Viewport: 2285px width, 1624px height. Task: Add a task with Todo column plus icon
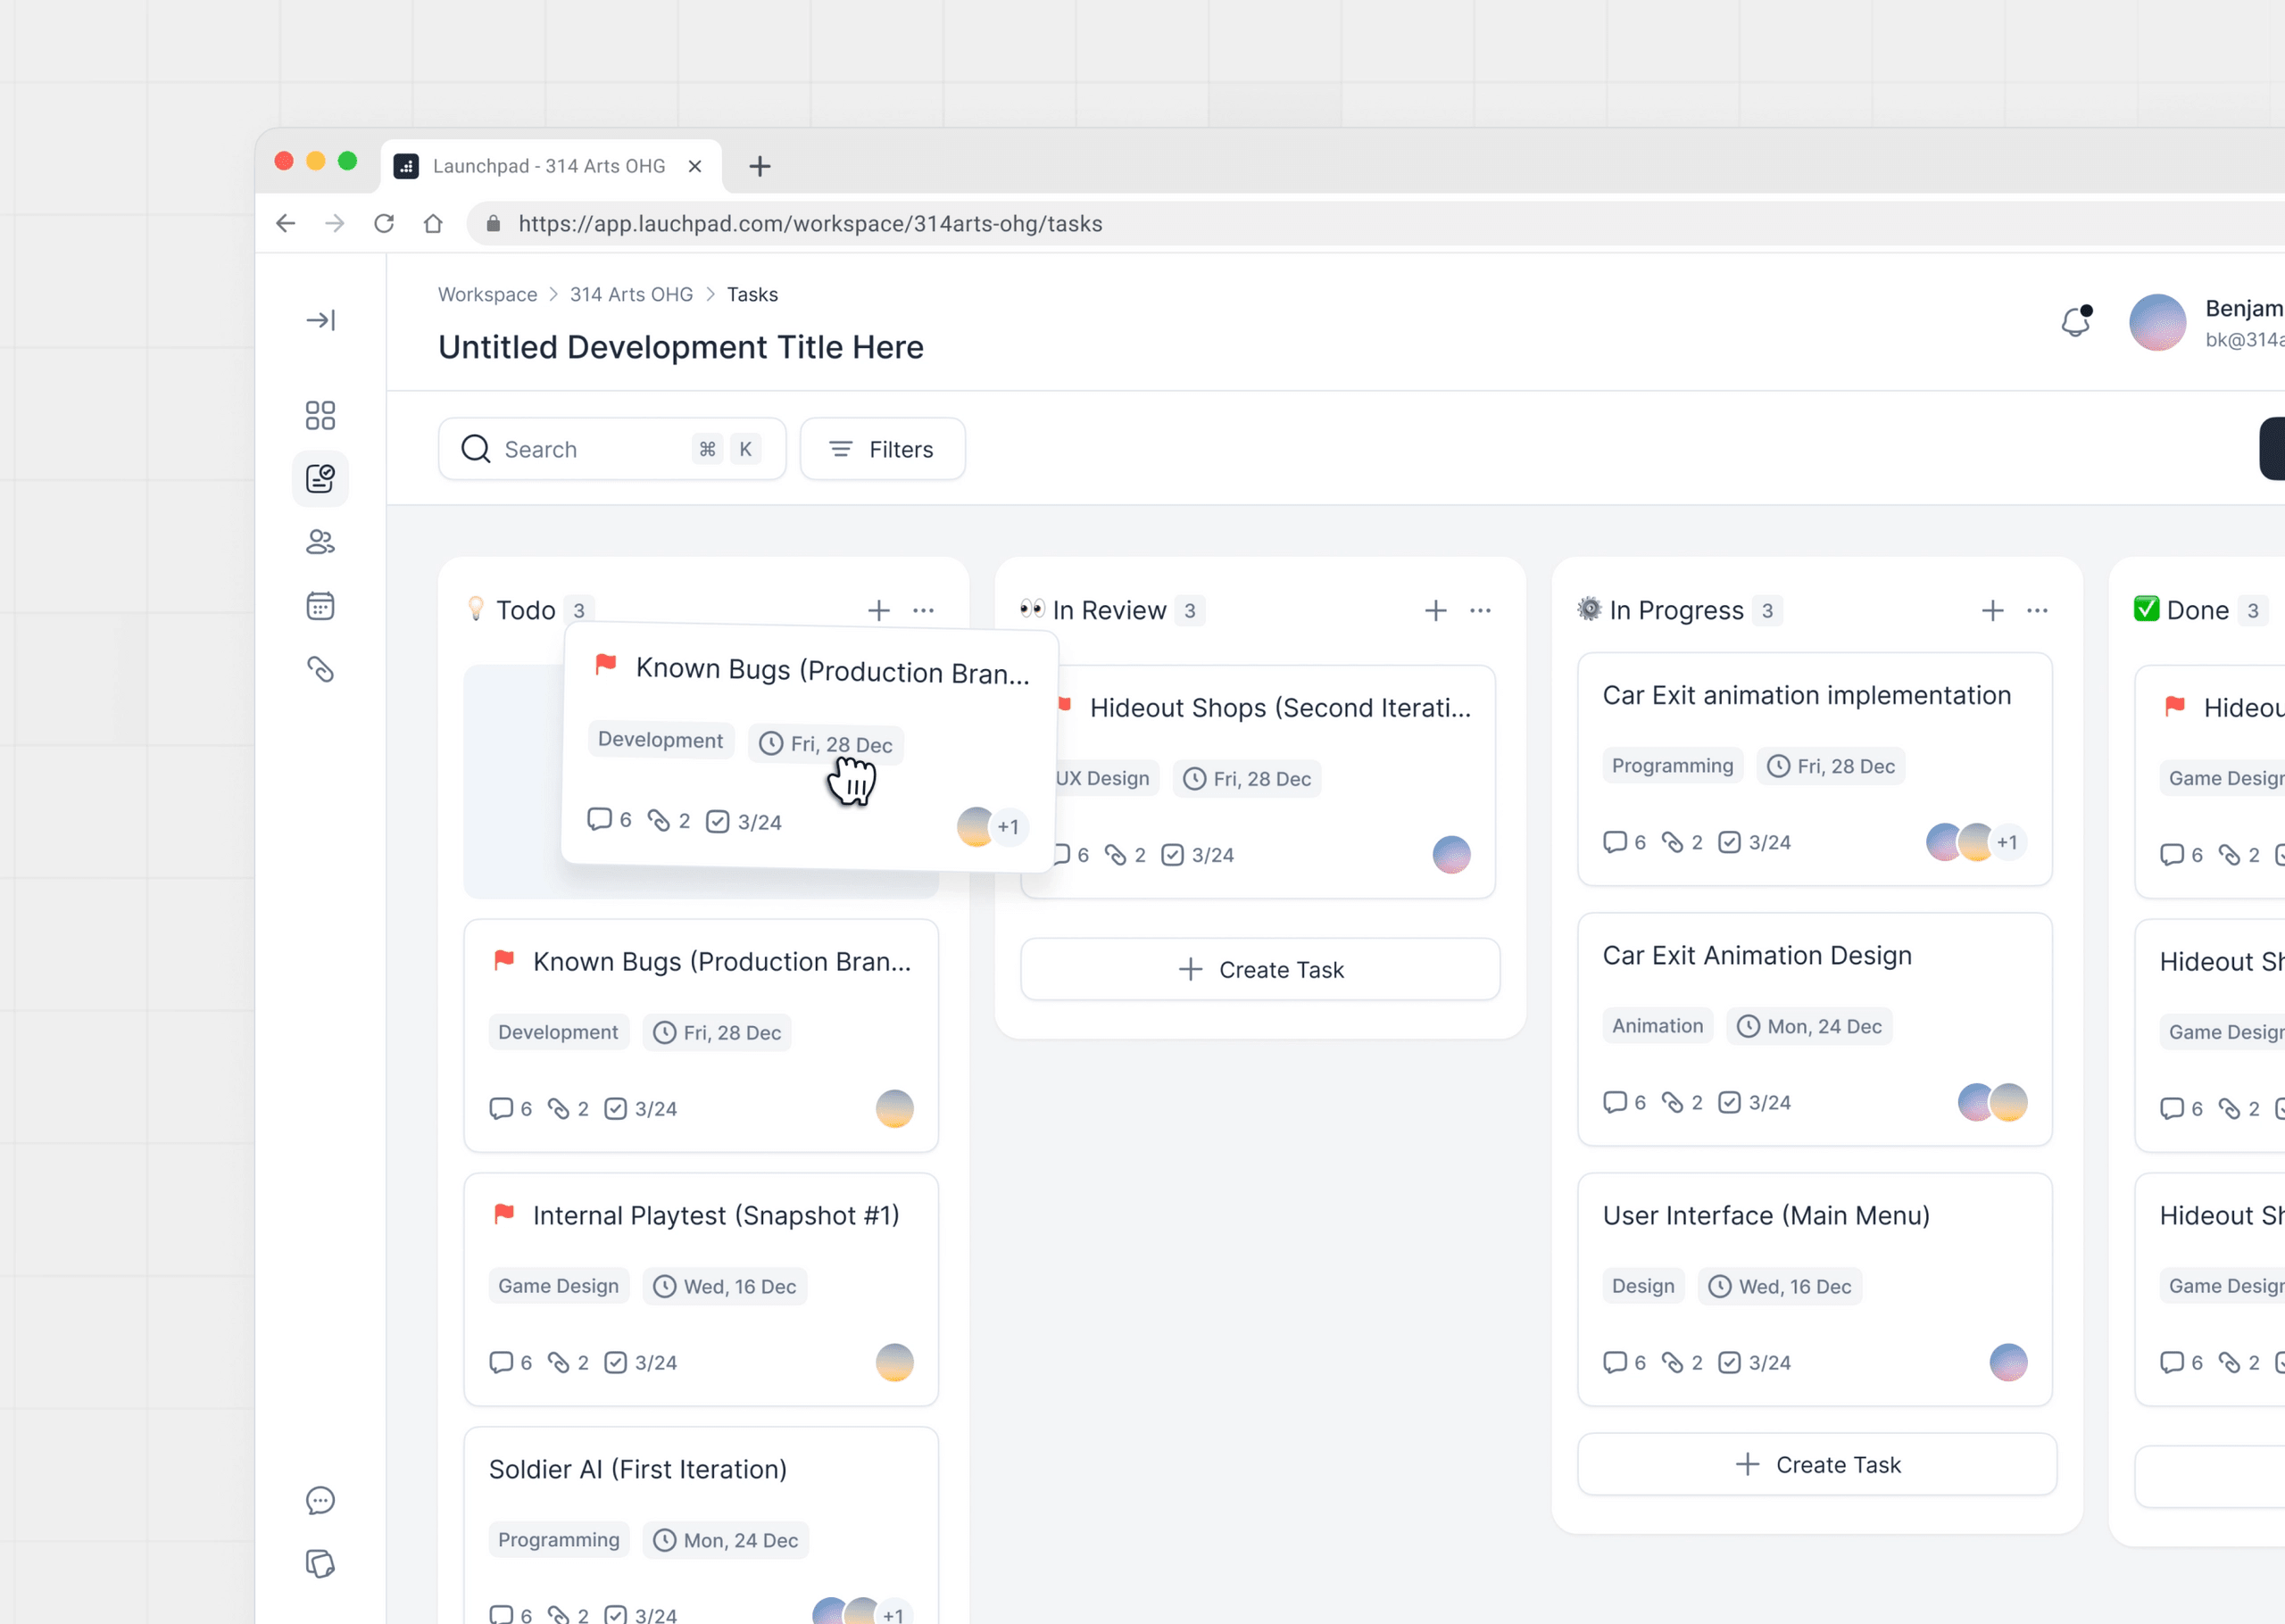point(879,610)
